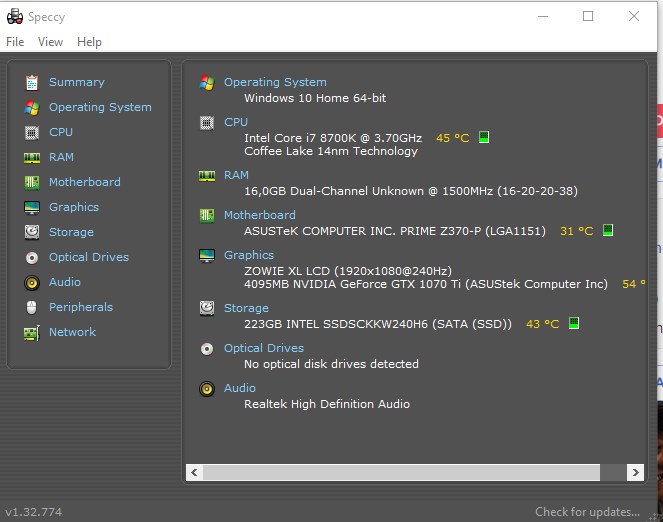663x522 pixels.
Task: Click the Storage drive icon in sidebar
Action: 32,232
